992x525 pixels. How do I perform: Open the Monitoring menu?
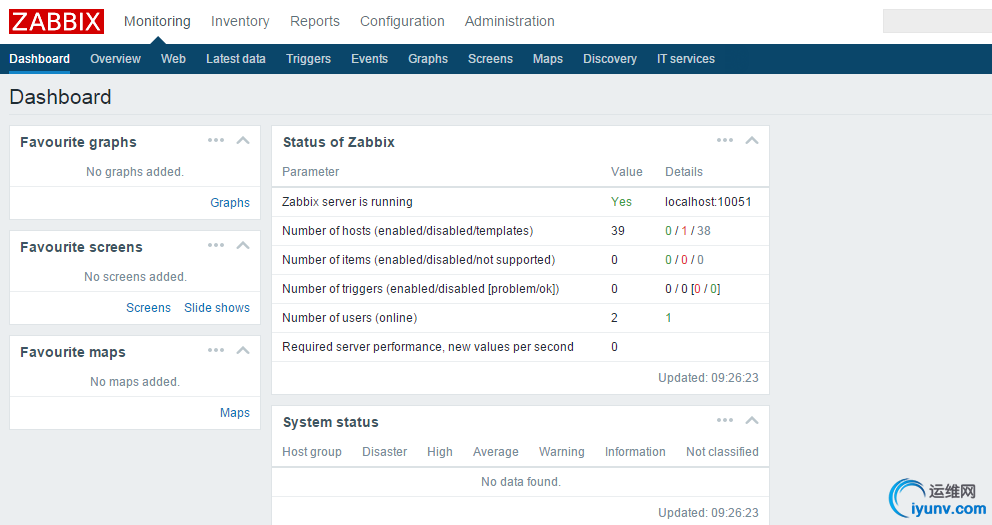(157, 22)
